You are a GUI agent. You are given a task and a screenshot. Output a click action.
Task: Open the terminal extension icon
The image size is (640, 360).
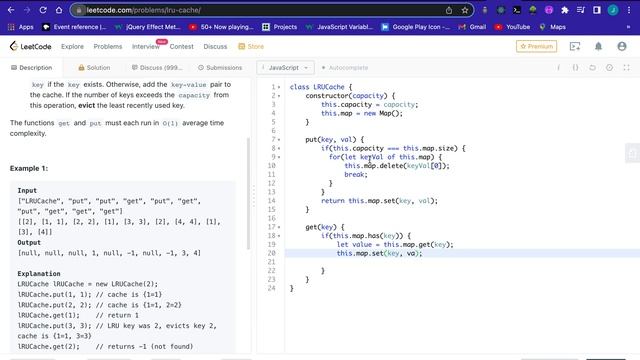coord(517,10)
